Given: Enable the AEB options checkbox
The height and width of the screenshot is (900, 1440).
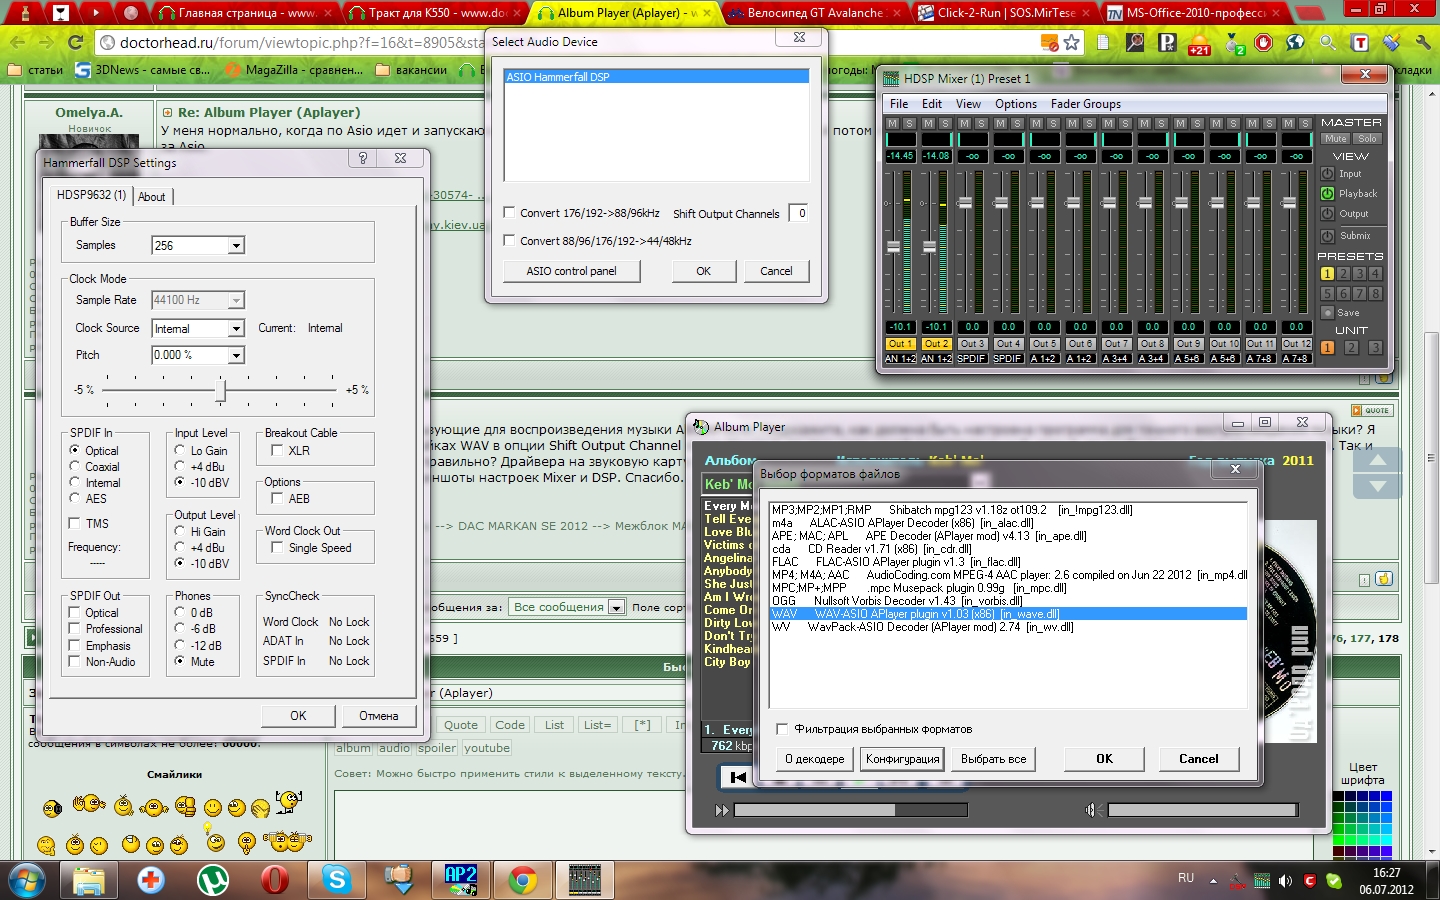Looking at the screenshot, I should 277,498.
